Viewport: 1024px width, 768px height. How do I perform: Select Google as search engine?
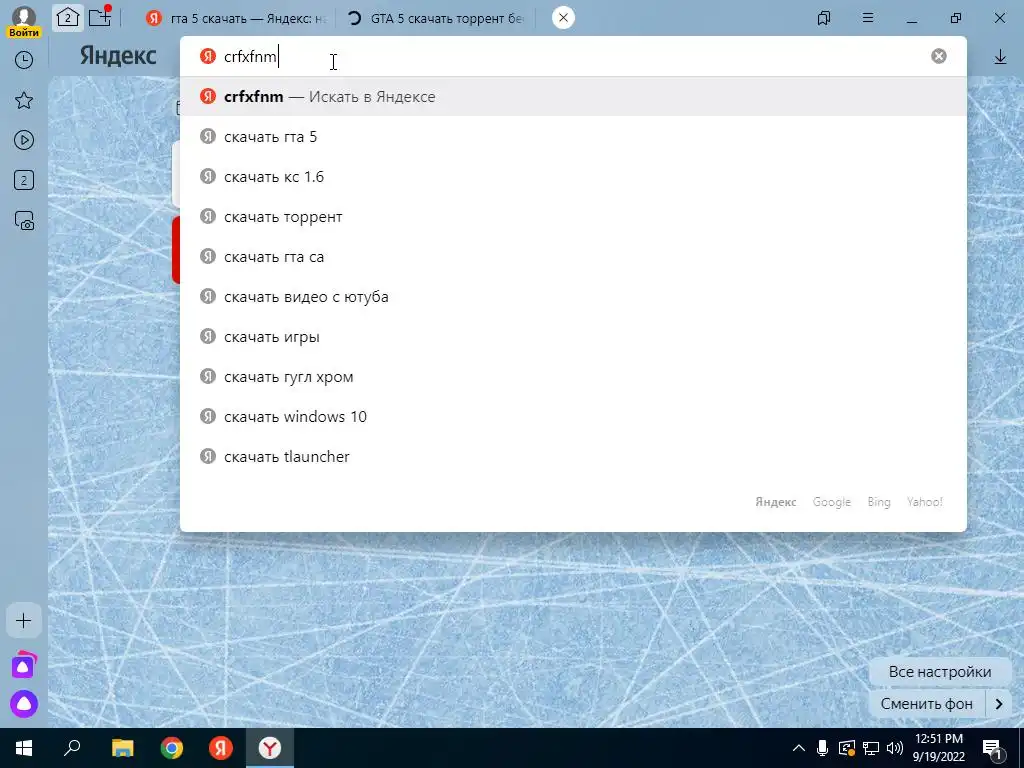pyautogui.click(x=831, y=502)
